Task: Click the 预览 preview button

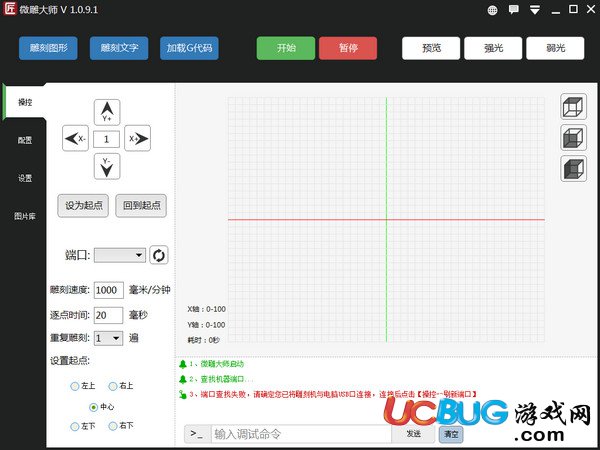Action: tap(431, 48)
